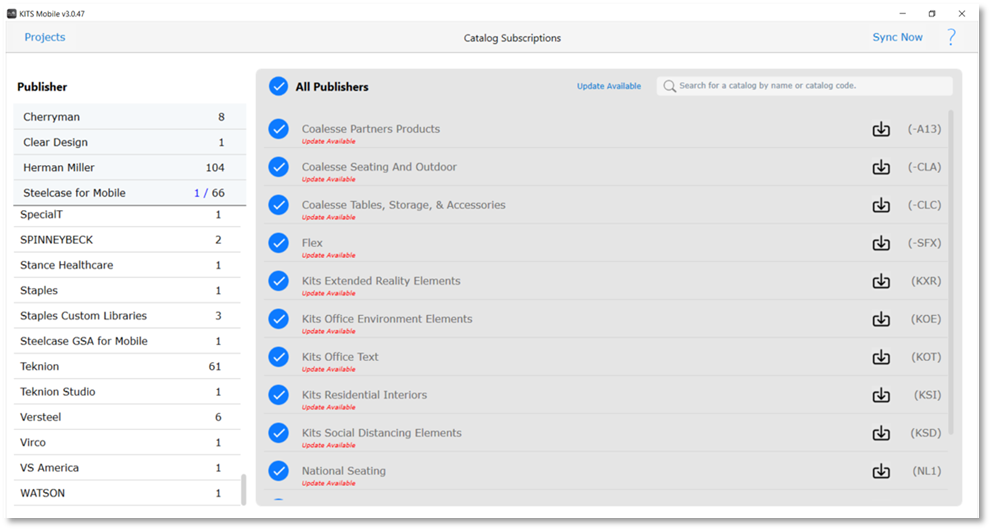Select Steelcase GSA for Mobile publisher
The image size is (992, 531).
pyautogui.click(x=127, y=341)
